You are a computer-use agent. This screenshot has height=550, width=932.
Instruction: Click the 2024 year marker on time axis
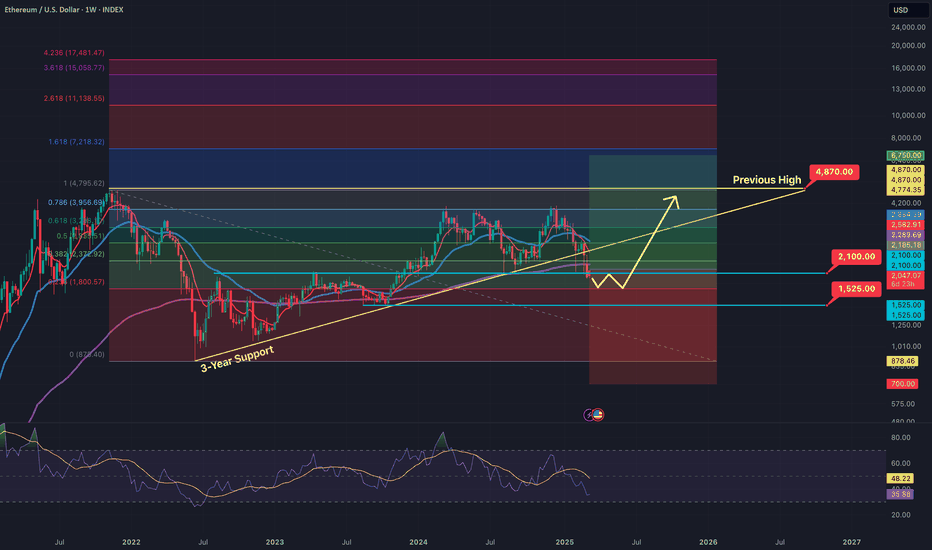click(x=418, y=542)
